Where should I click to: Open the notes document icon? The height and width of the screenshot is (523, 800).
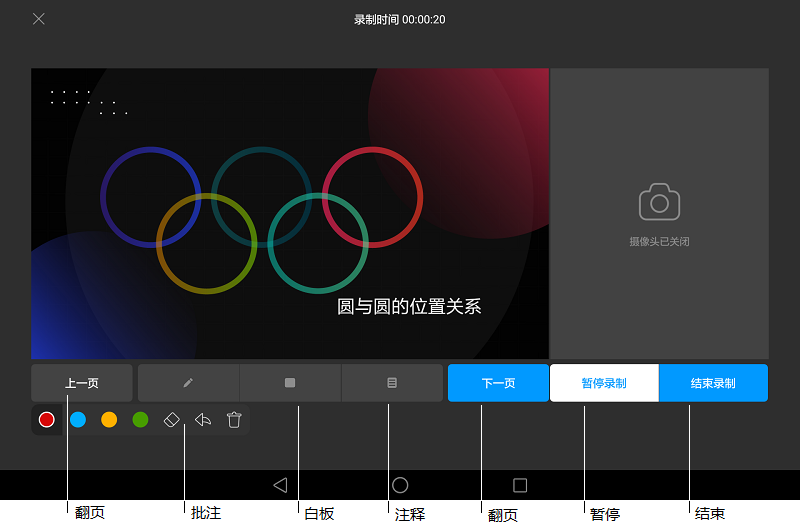(x=392, y=383)
